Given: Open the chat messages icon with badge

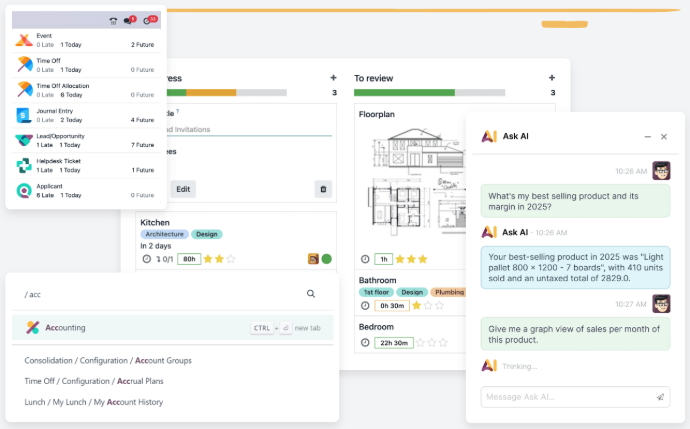Looking at the screenshot, I should (x=129, y=20).
